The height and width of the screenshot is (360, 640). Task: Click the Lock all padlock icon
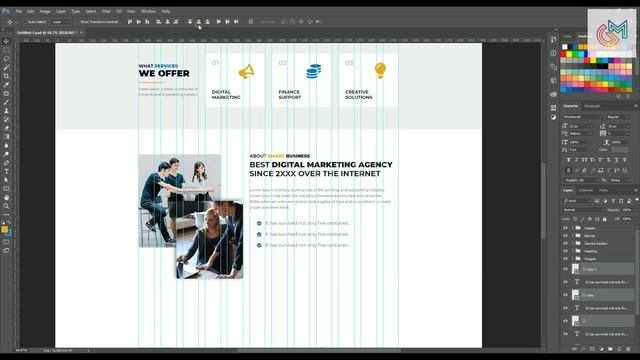coord(604,219)
